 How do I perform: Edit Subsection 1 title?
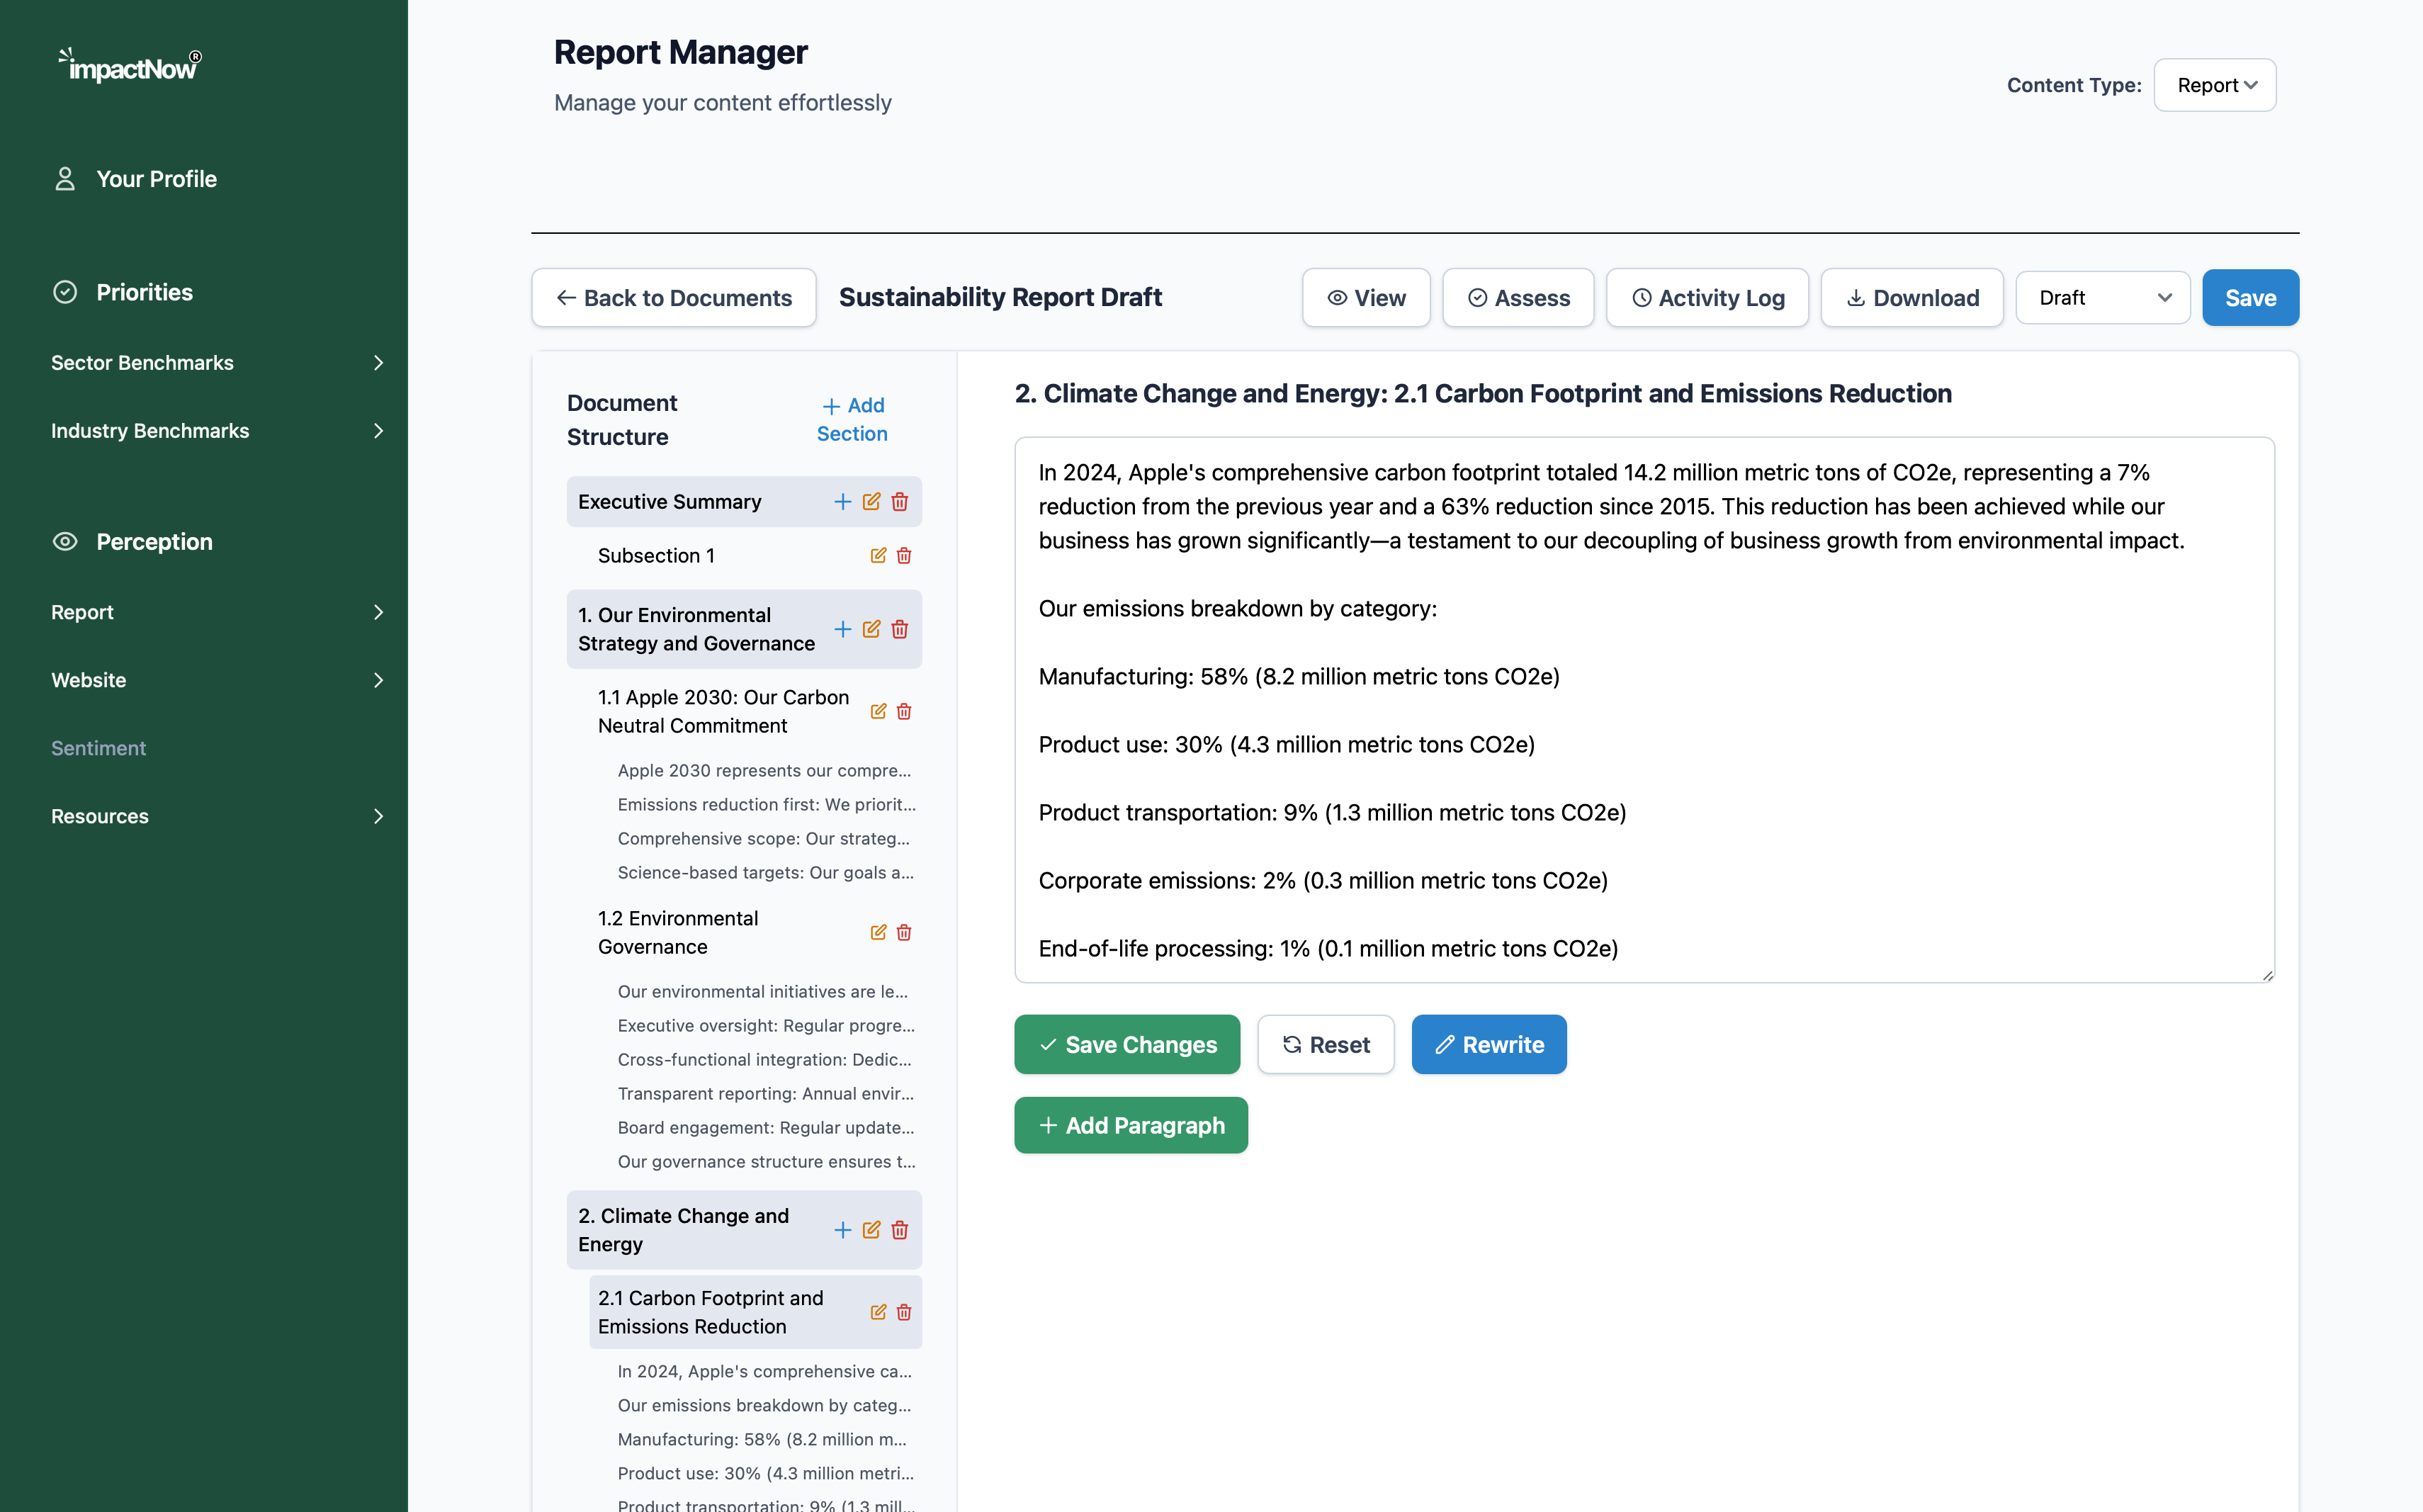coord(878,556)
